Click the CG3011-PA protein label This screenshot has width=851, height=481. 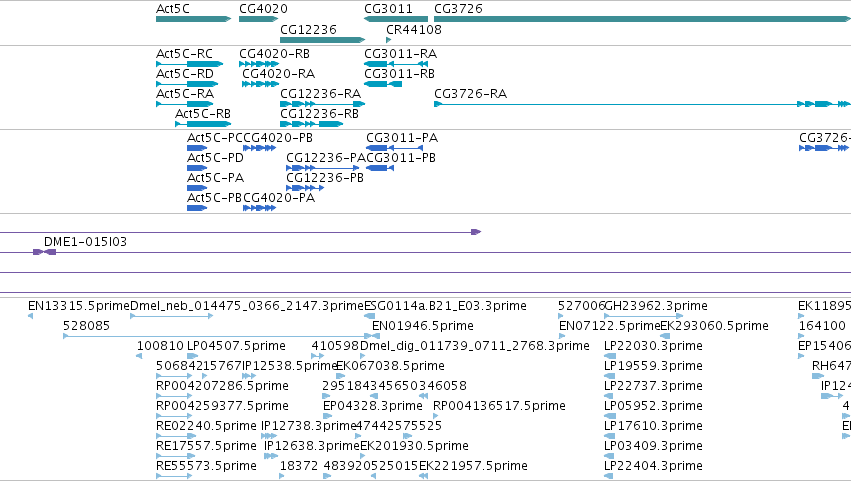tap(402, 138)
